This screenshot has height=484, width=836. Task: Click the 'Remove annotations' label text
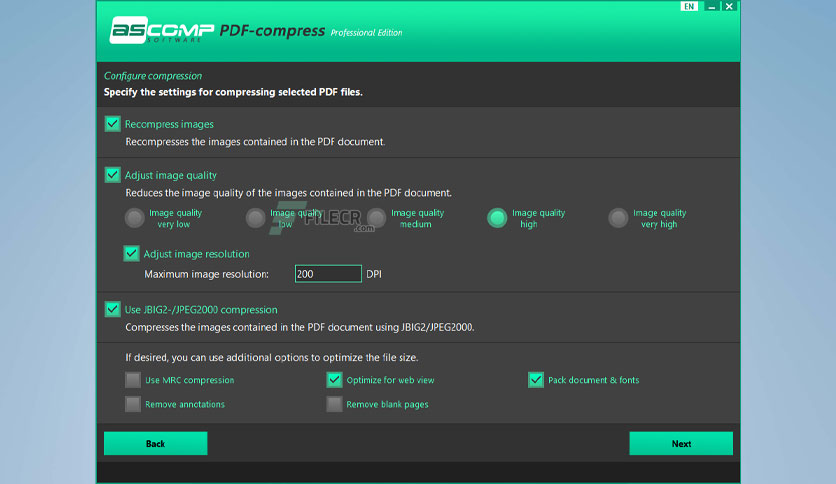pyautogui.click(x=185, y=405)
